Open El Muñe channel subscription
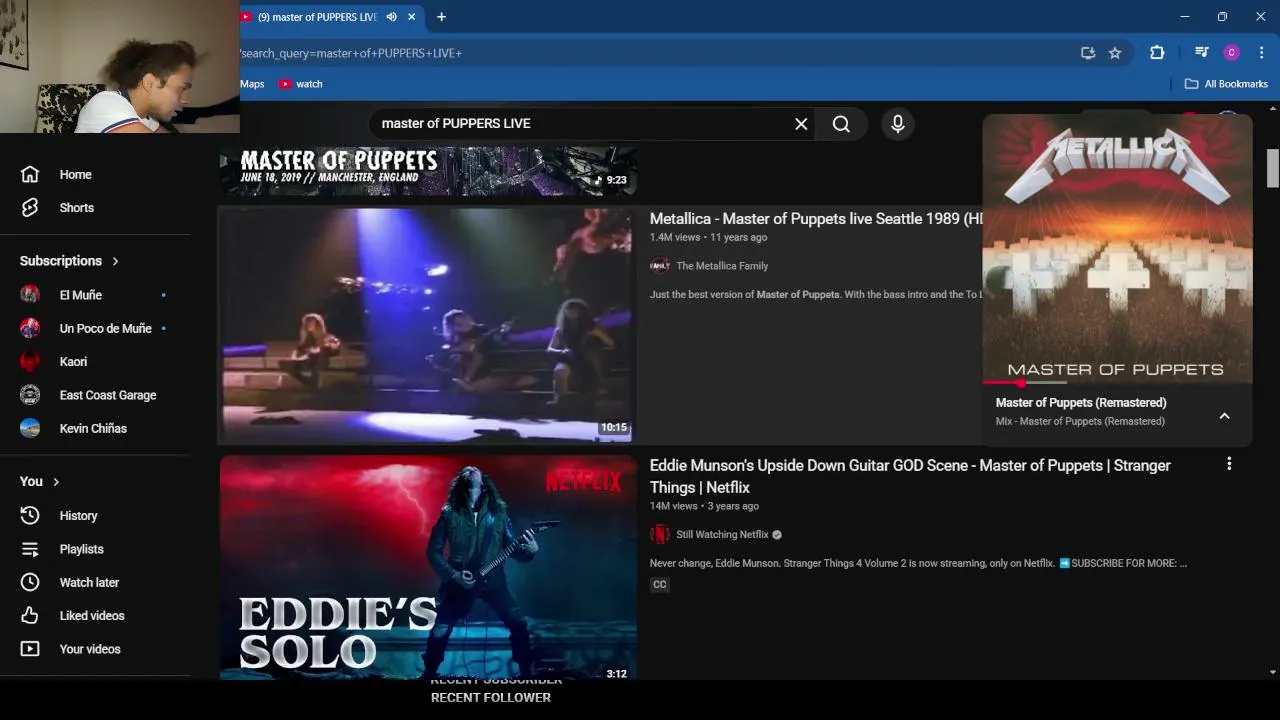 (x=80, y=295)
